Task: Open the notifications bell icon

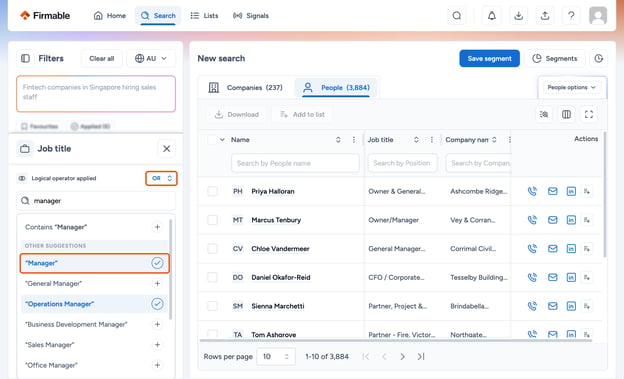Action: coord(492,16)
